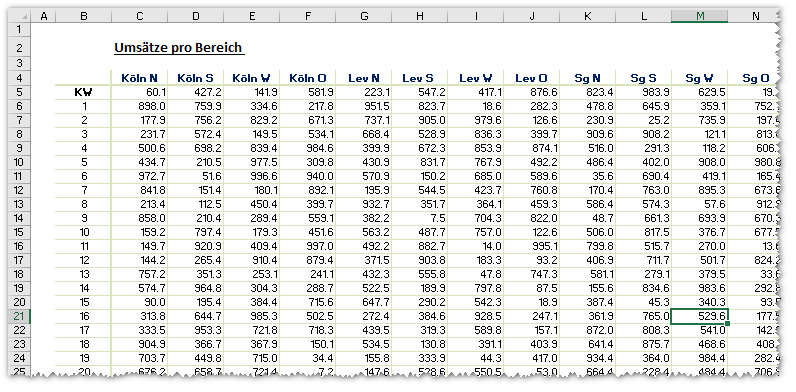796x392 pixels.
Task: Click cell with value 985.3
Action: (251, 316)
